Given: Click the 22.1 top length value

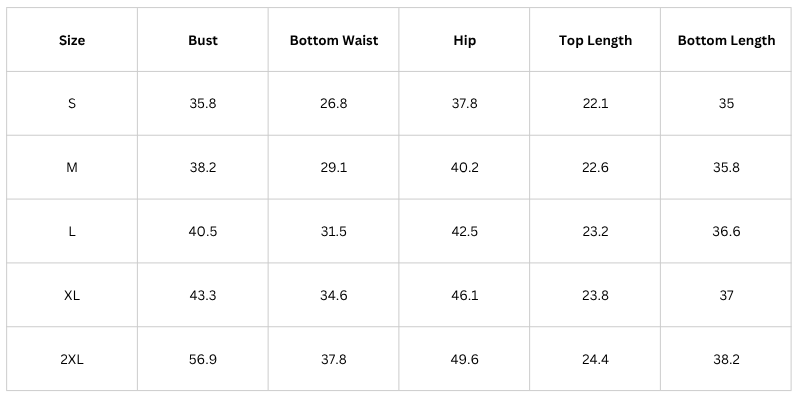Looking at the screenshot, I should coord(595,104).
